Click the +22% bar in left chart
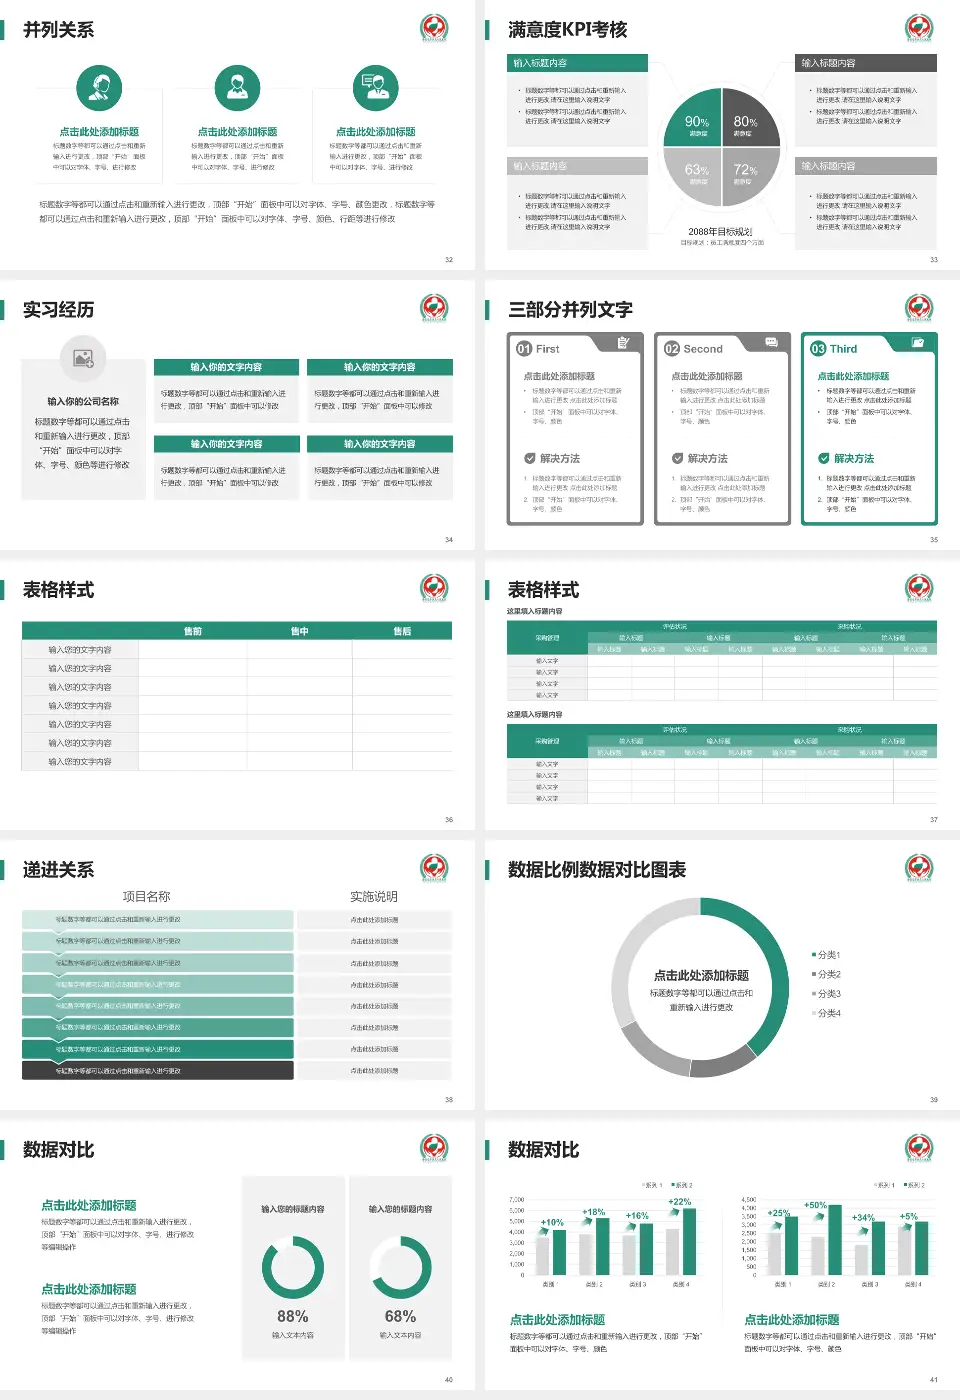Viewport: 960px width, 1400px height. pos(689,1241)
